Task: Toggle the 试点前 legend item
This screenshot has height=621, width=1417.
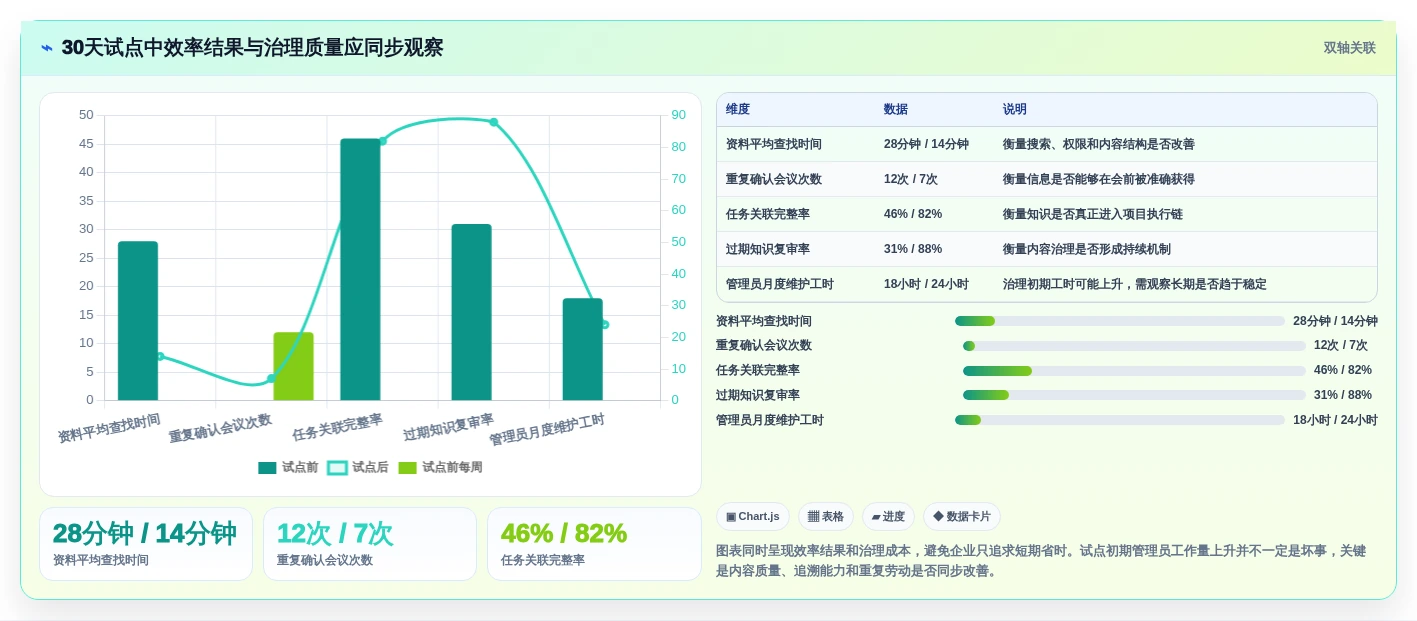Action: [x=288, y=467]
